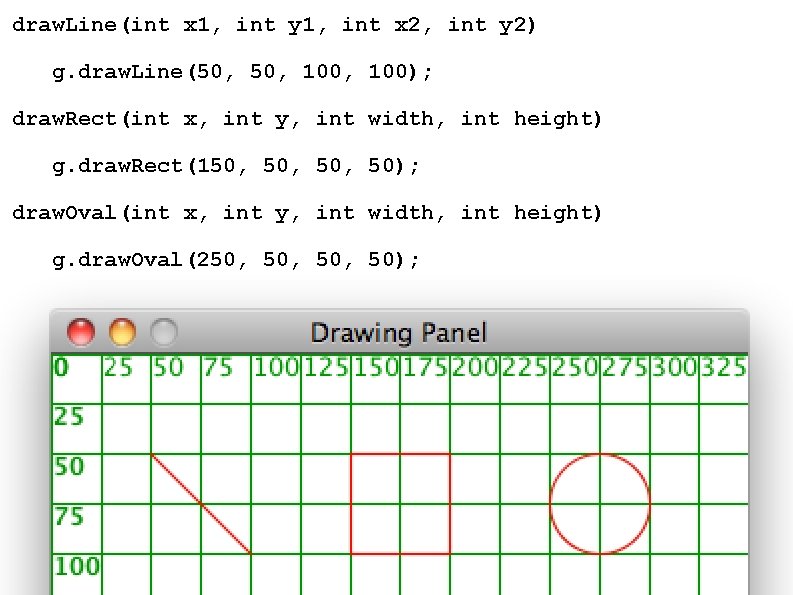
Task: Click the yellow minimize button of Drawing Panel
Action: point(122,332)
